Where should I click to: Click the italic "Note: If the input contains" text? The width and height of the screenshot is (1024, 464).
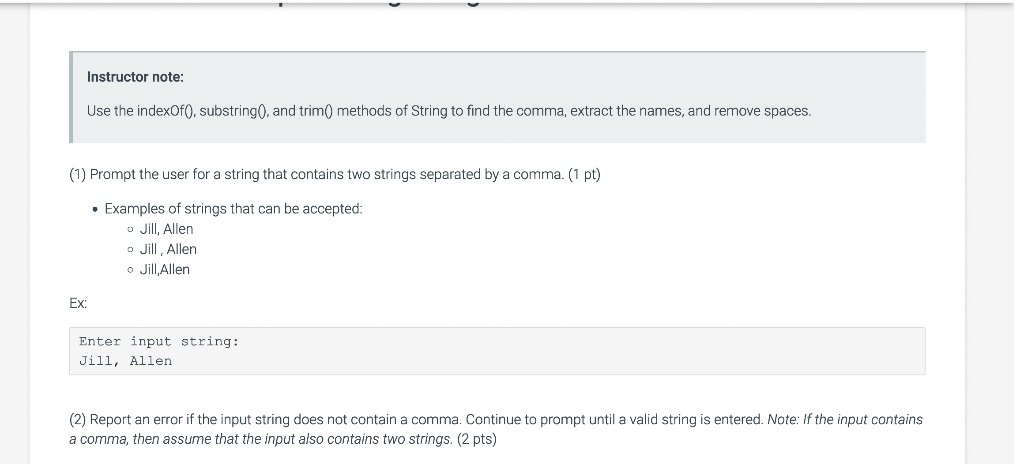[845, 420]
